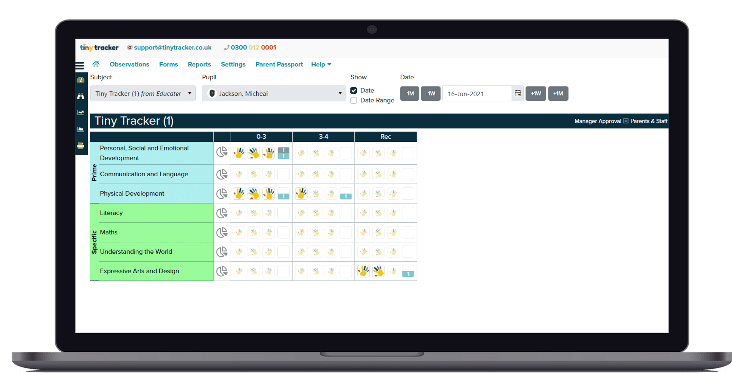The width and height of the screenshot is (732, 373).
Task: Uncheck the Date checkbox
Action: tap(353, 91)
